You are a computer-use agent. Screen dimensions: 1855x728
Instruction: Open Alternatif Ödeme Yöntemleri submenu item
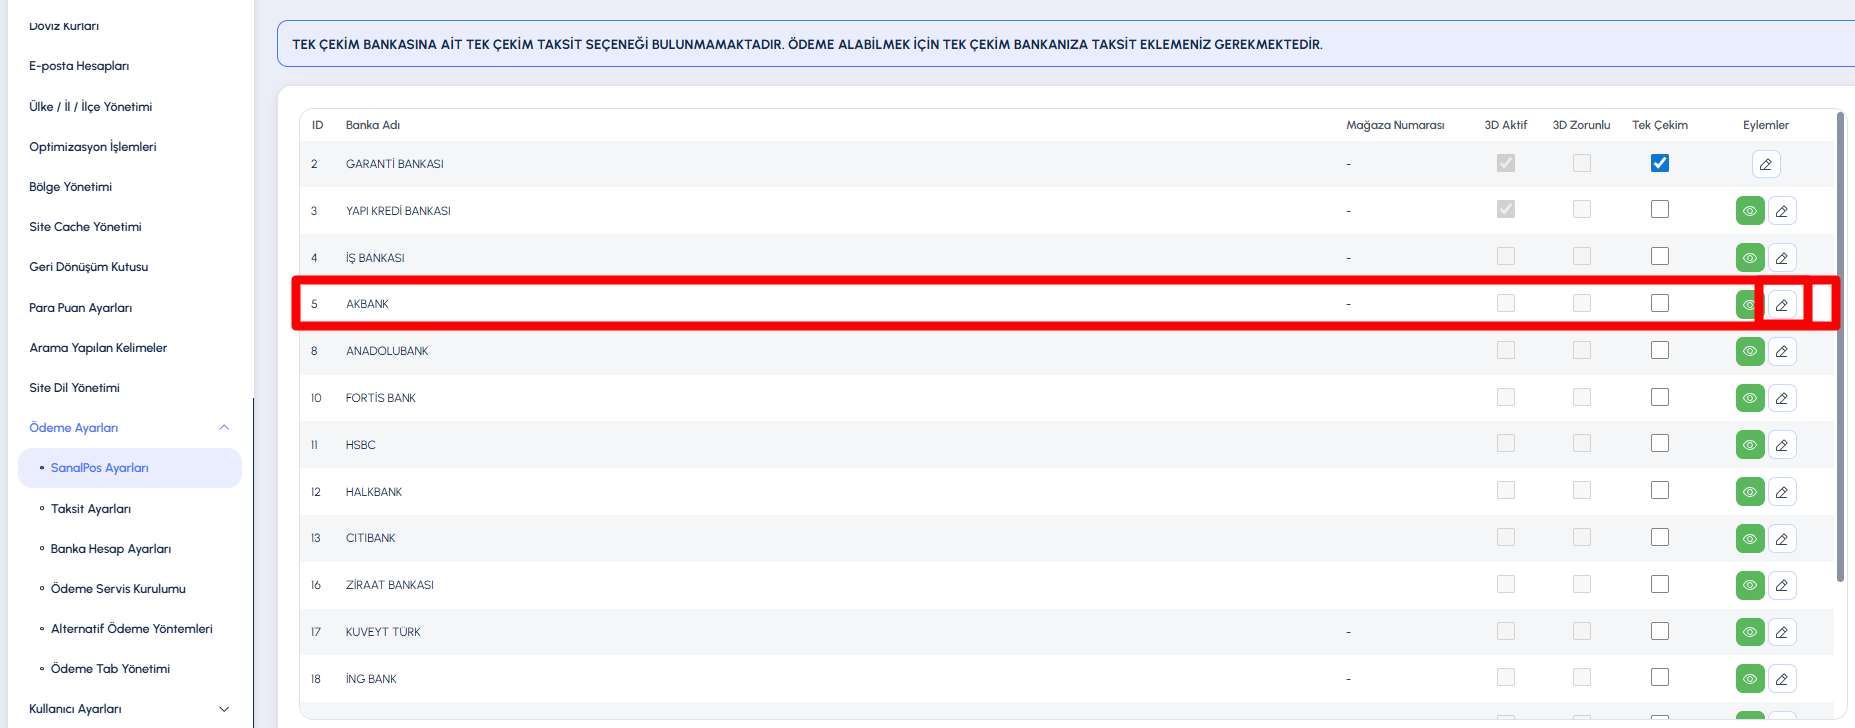point(132,629)
